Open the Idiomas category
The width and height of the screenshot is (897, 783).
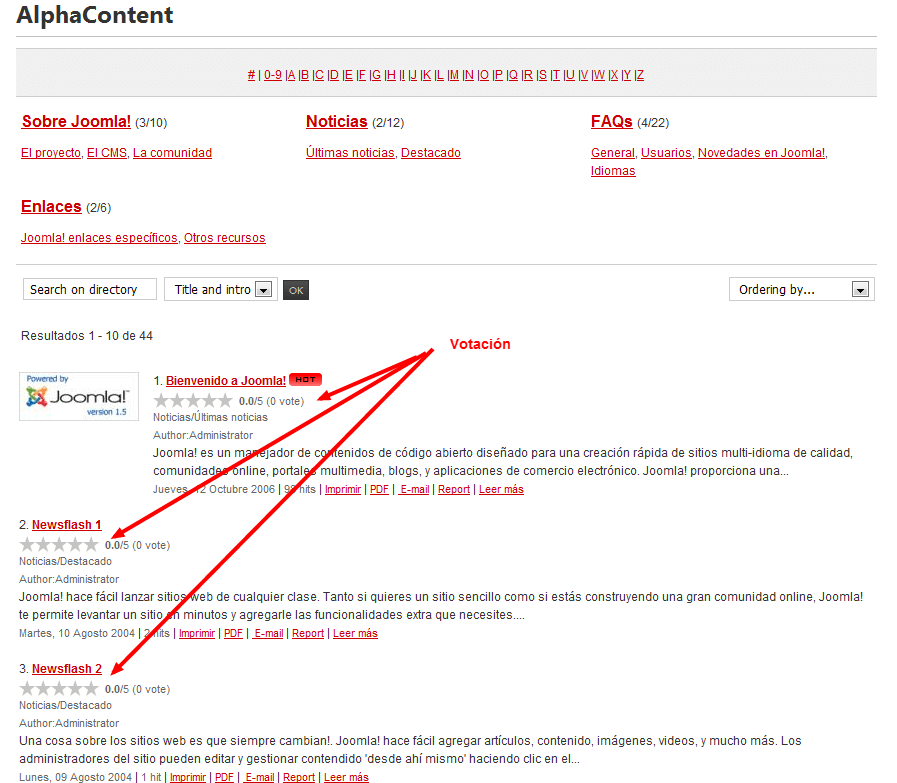coord(613,170)
